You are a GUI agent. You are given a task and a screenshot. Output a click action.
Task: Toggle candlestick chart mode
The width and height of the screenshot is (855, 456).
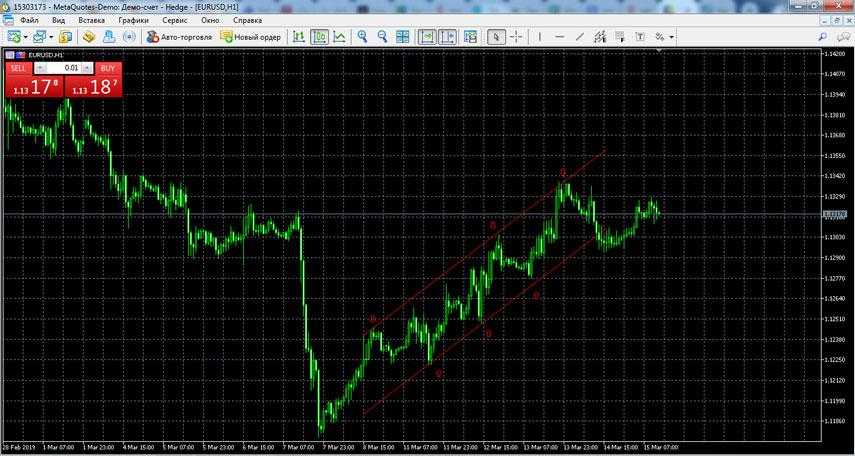click(x=319, y=37)
